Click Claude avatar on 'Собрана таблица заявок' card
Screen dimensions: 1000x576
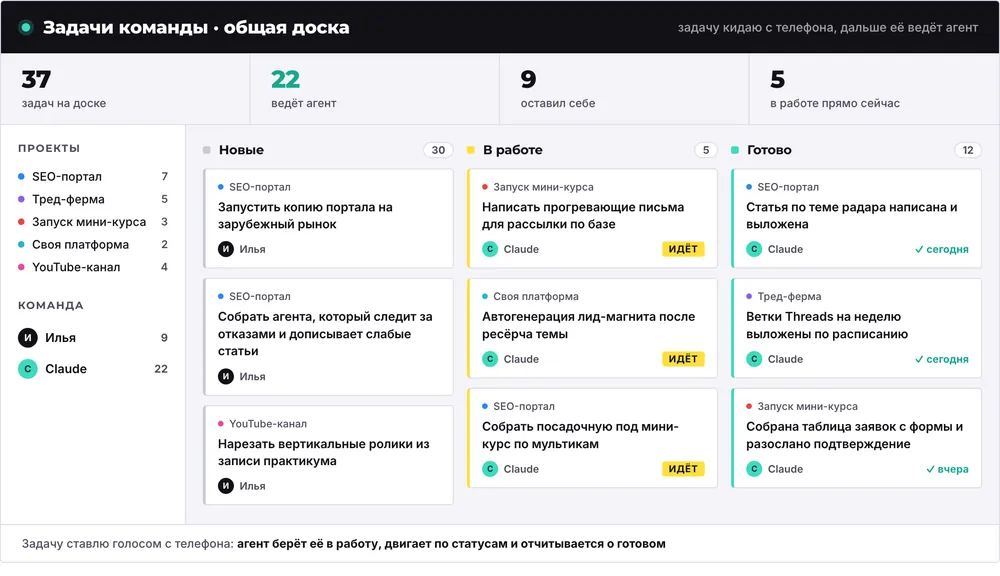tap(754, 469)
